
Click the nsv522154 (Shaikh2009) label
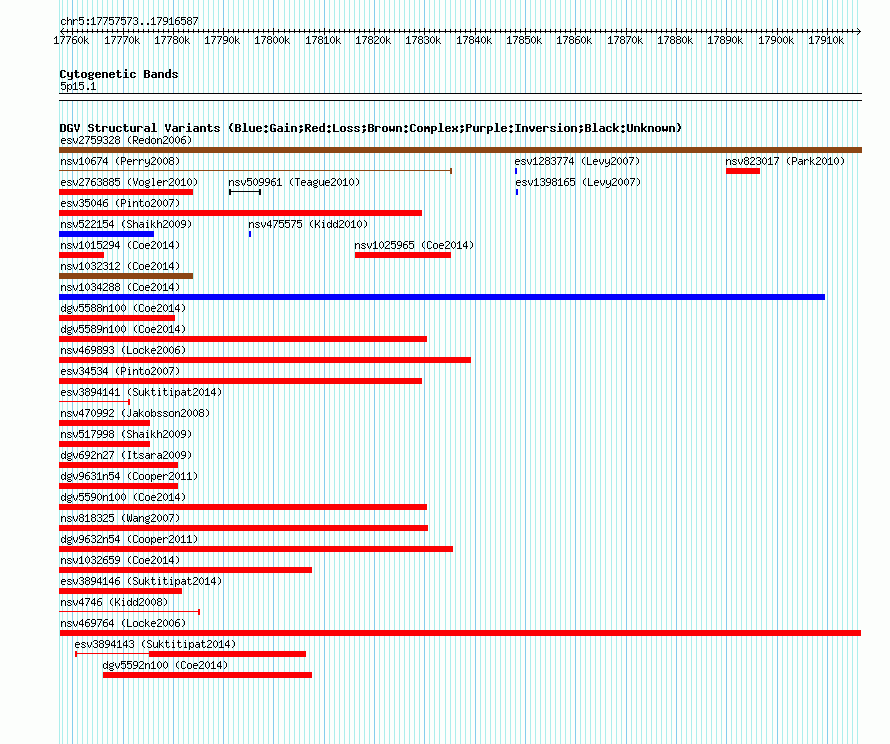click(126, 224)
